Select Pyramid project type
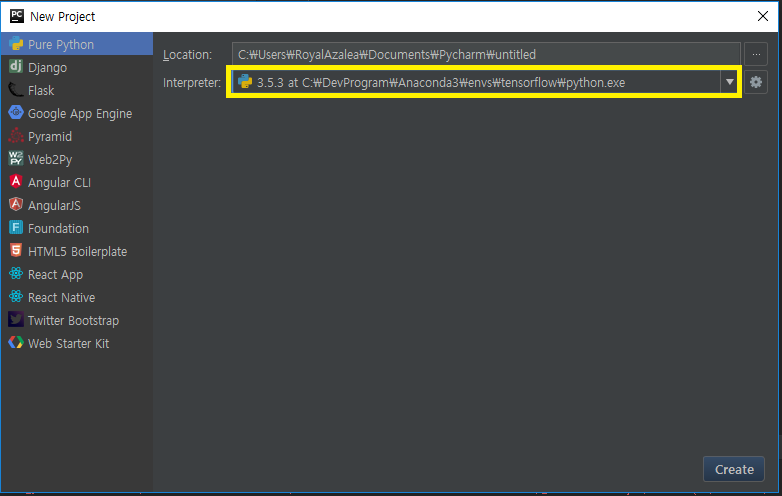Screen dimensions: 782x496 click(x=77, y=136)
